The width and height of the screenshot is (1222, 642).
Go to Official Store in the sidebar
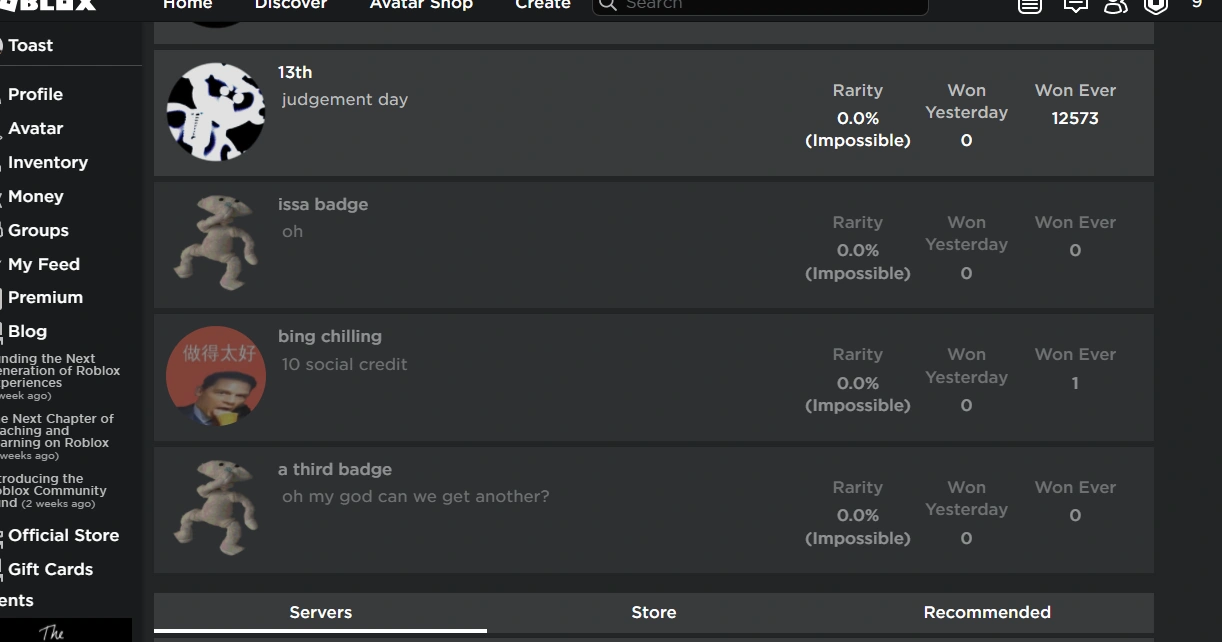tap(63, 535)
